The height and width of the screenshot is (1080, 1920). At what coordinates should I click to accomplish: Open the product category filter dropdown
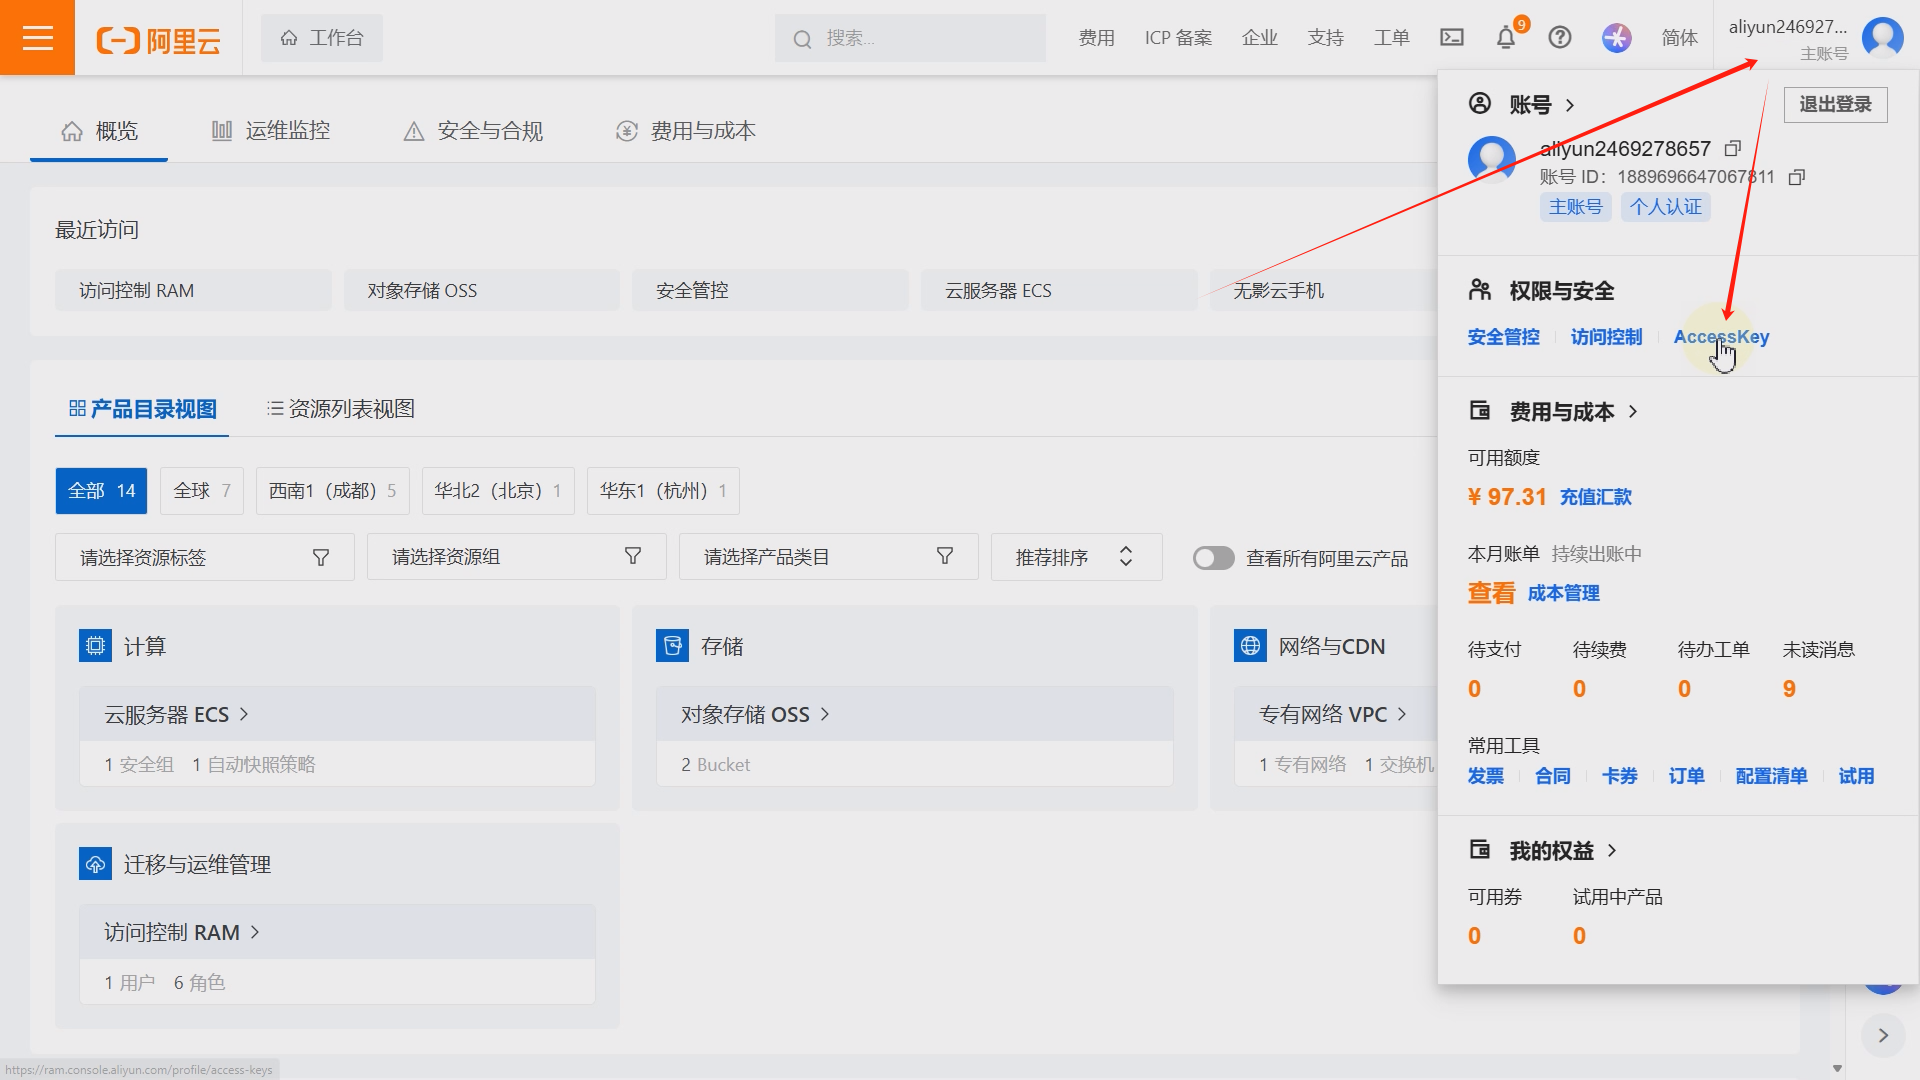(x=828, y=557)
